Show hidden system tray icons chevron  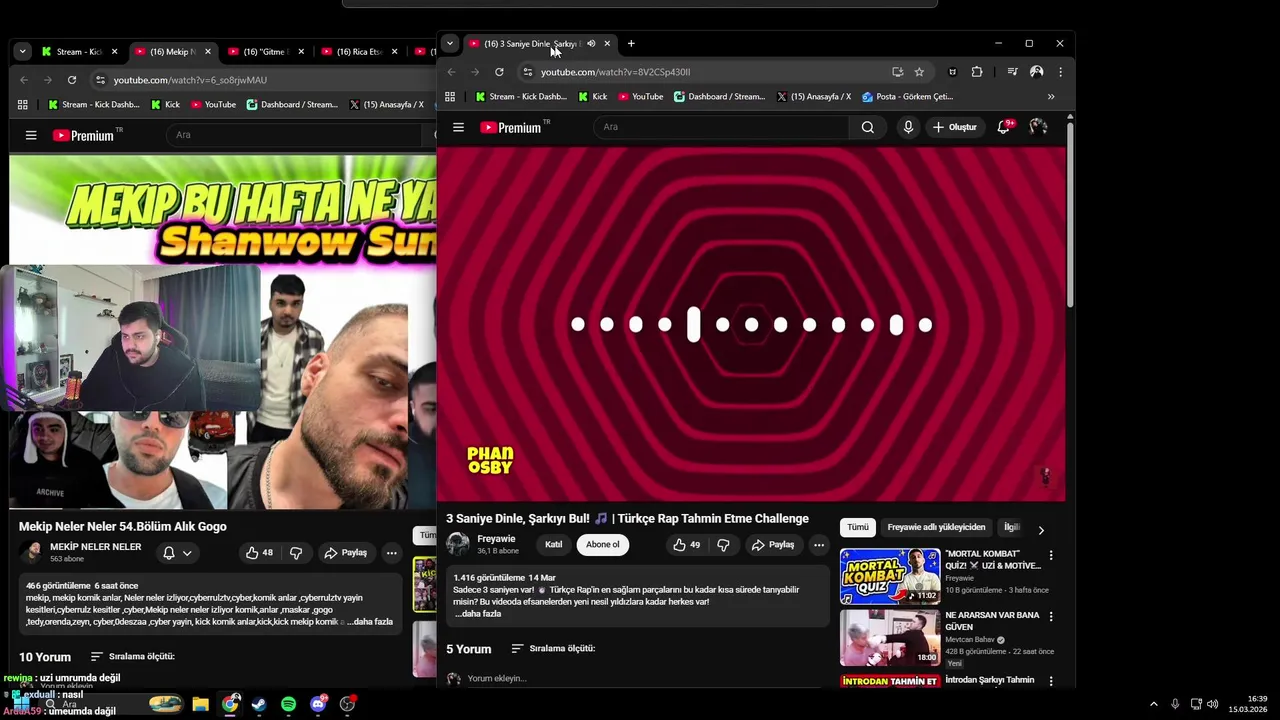click(x=1153, y=704)
